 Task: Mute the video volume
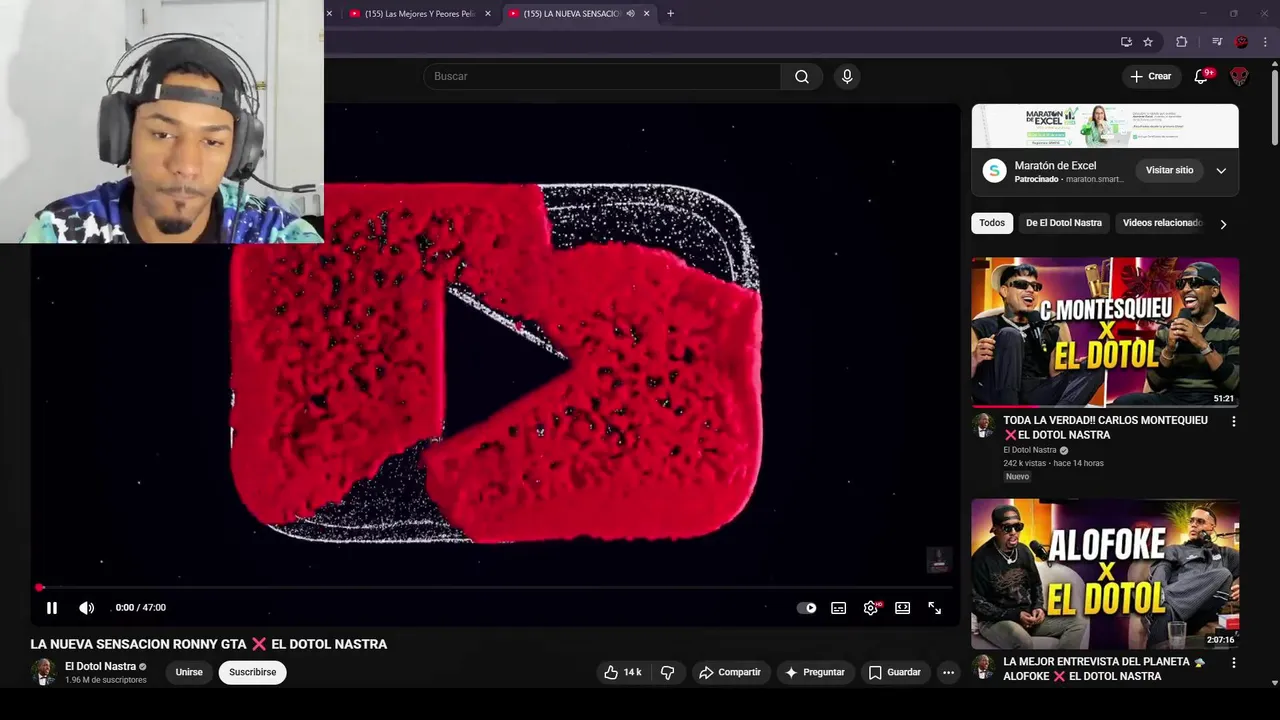point(87,608)
